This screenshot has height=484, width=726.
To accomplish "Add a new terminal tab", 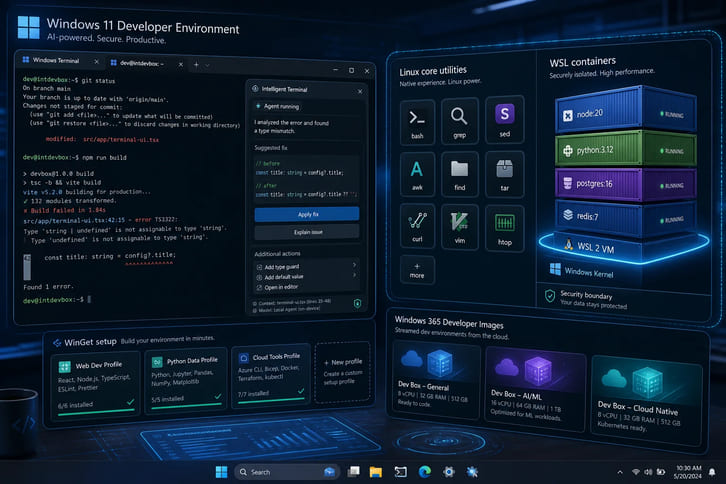I will [x=196, y=65].
